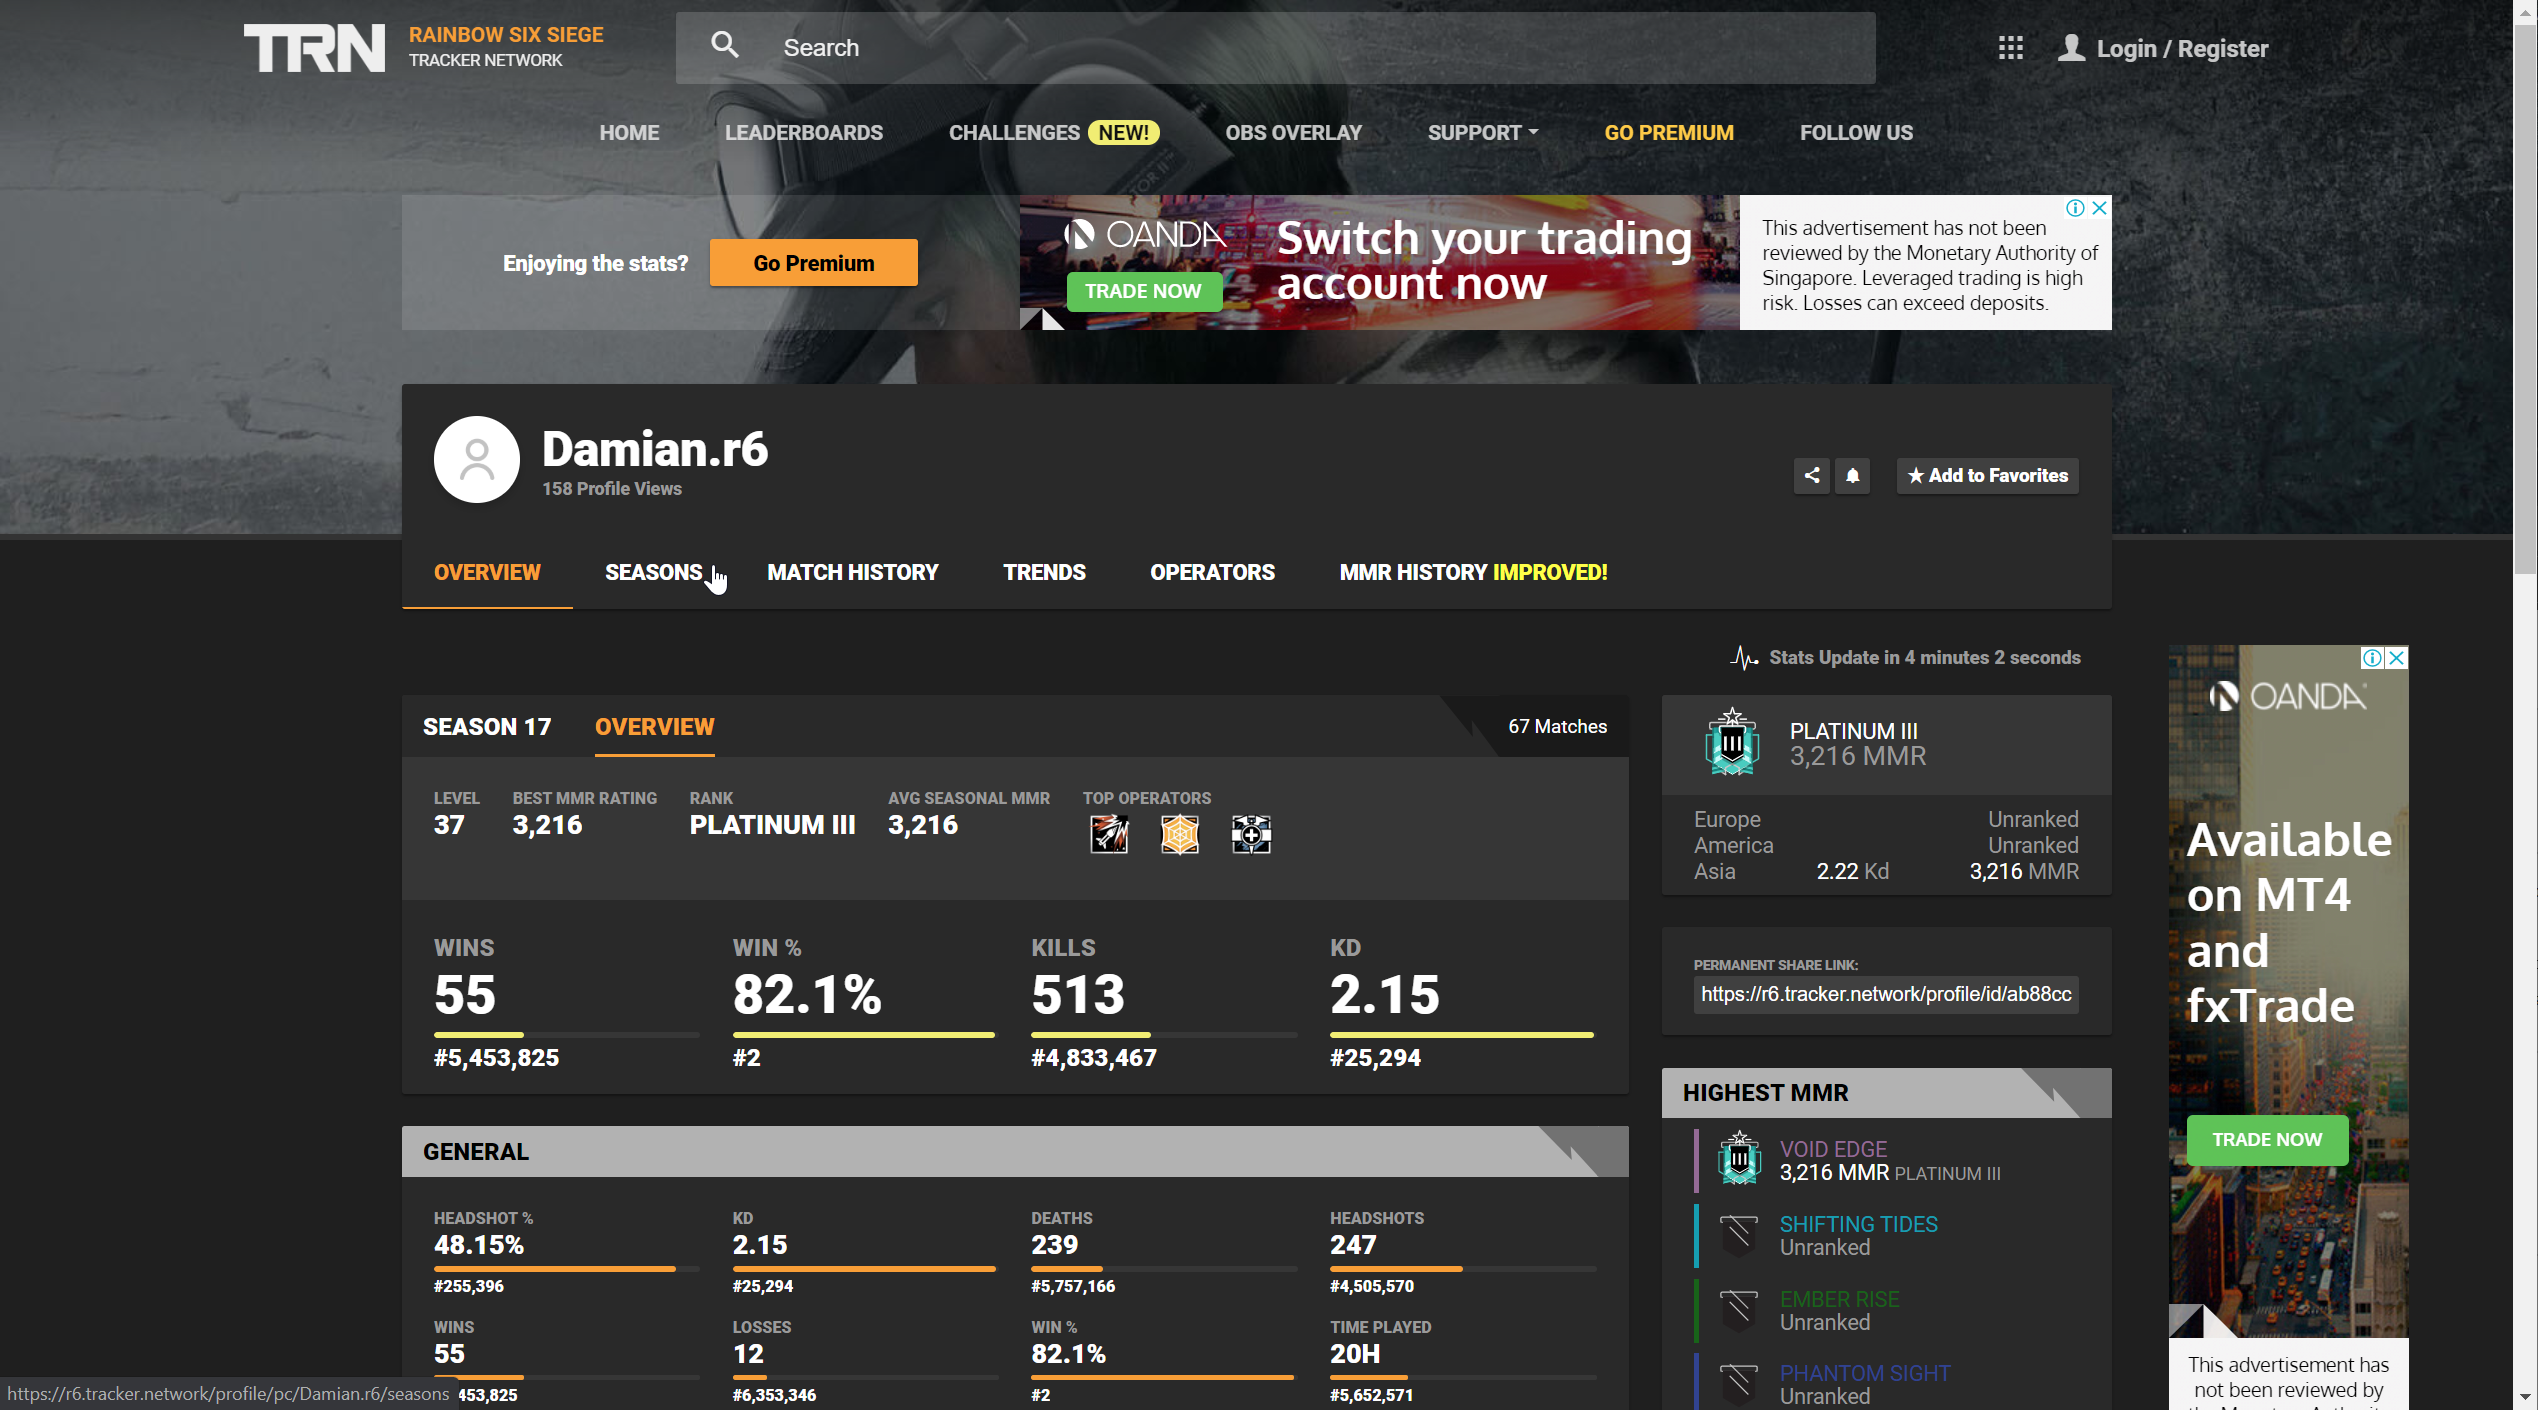
Task: Click the notification bell icon
Action: pos(1852,476)
